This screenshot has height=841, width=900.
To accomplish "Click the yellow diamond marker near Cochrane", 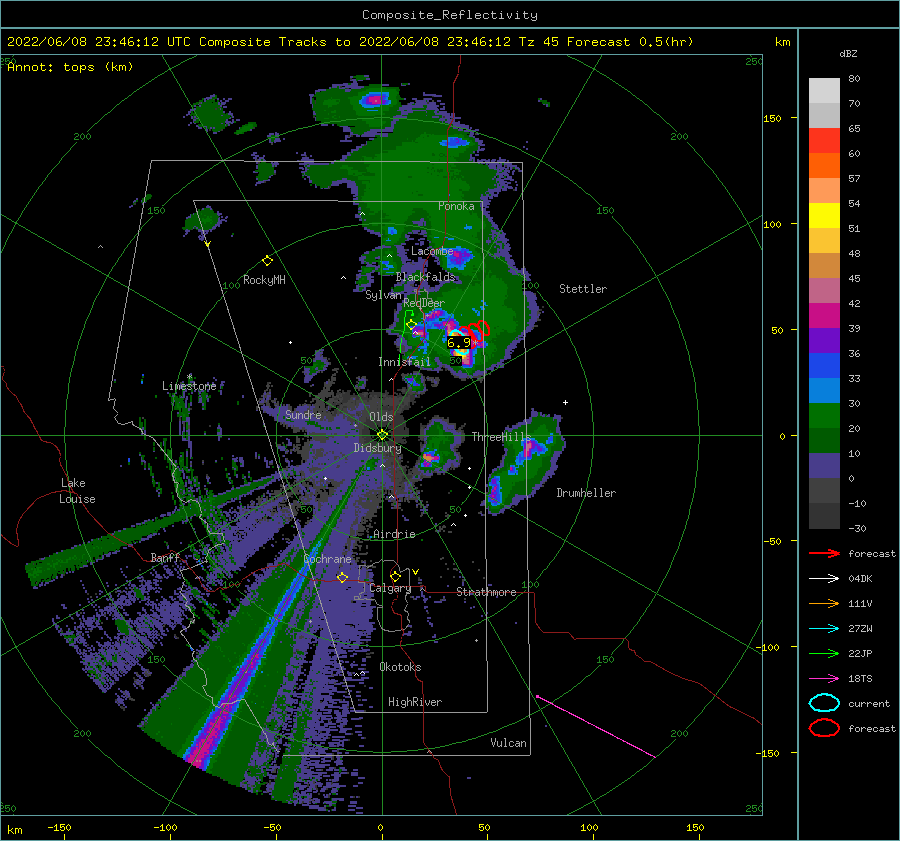I will [x=342, y=577].
